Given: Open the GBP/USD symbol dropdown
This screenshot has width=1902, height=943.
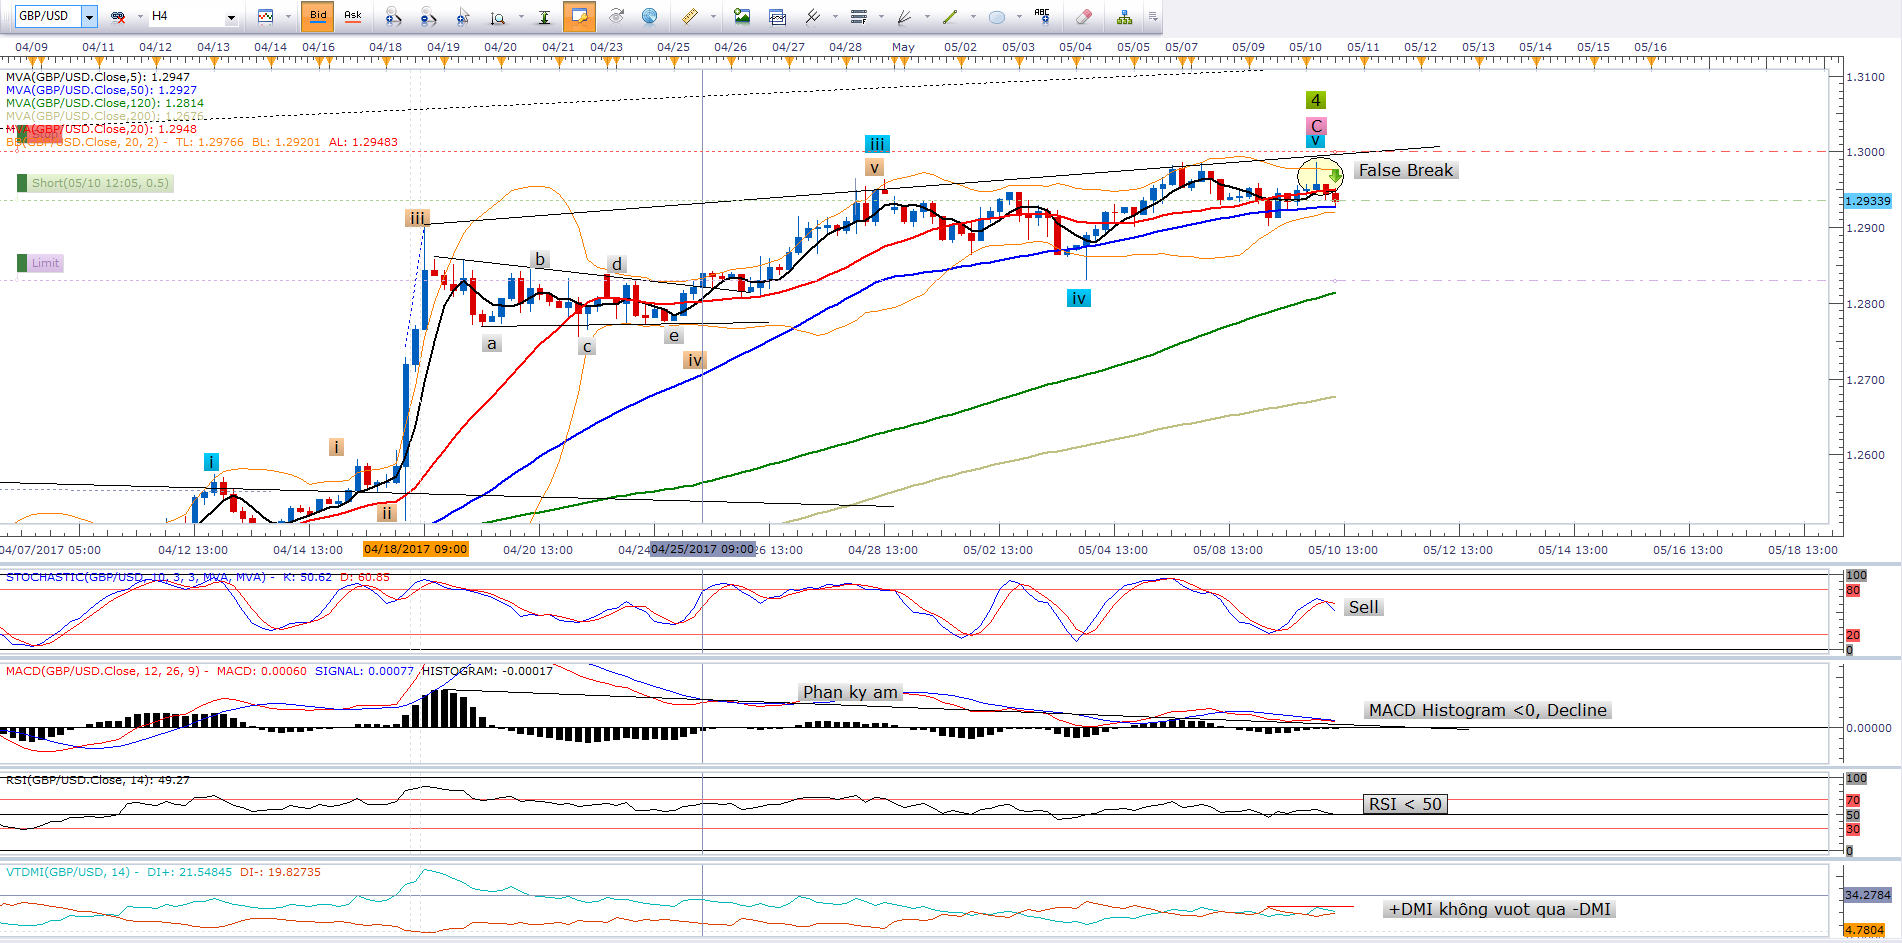Looking at the screenshot, I should 89,16.
